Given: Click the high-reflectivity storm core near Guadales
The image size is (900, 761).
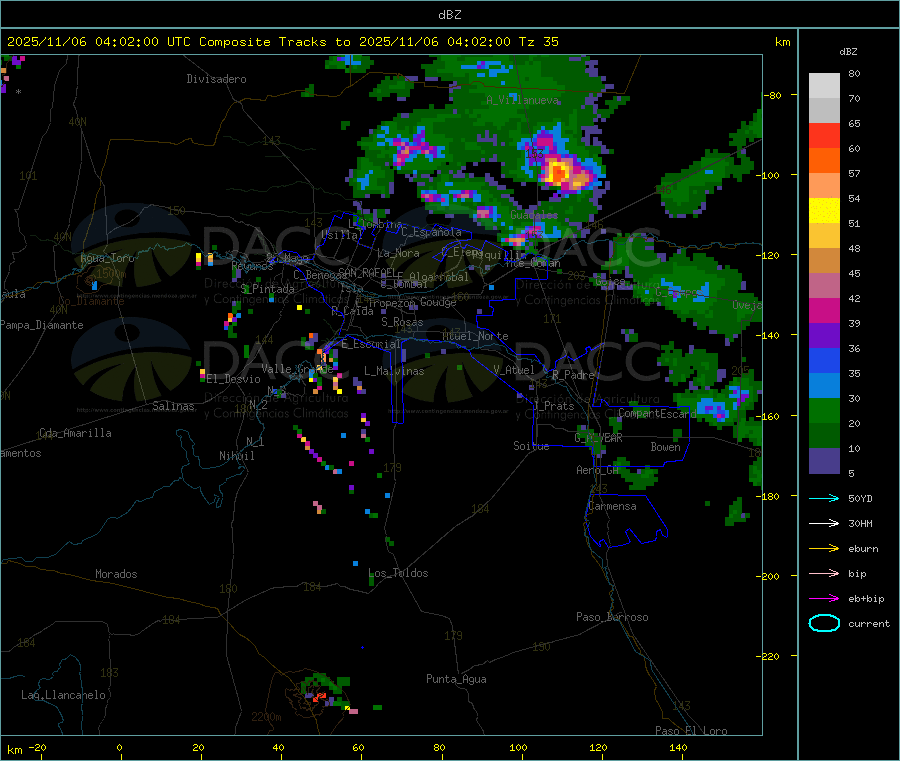Looking at the screenshot, I should coord(560,171).
